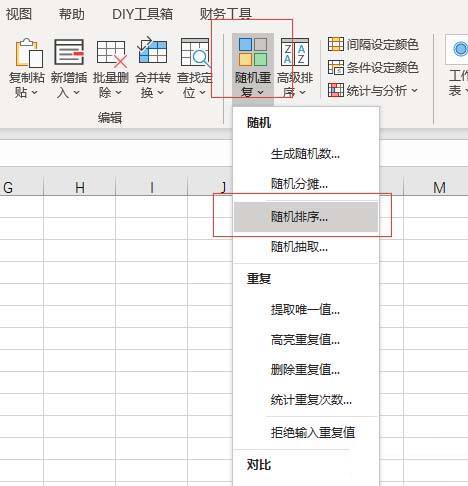The image size is (468, 486).
Task: Click the 工作表 blue circle icon
Action: click(x=461, y=49)
